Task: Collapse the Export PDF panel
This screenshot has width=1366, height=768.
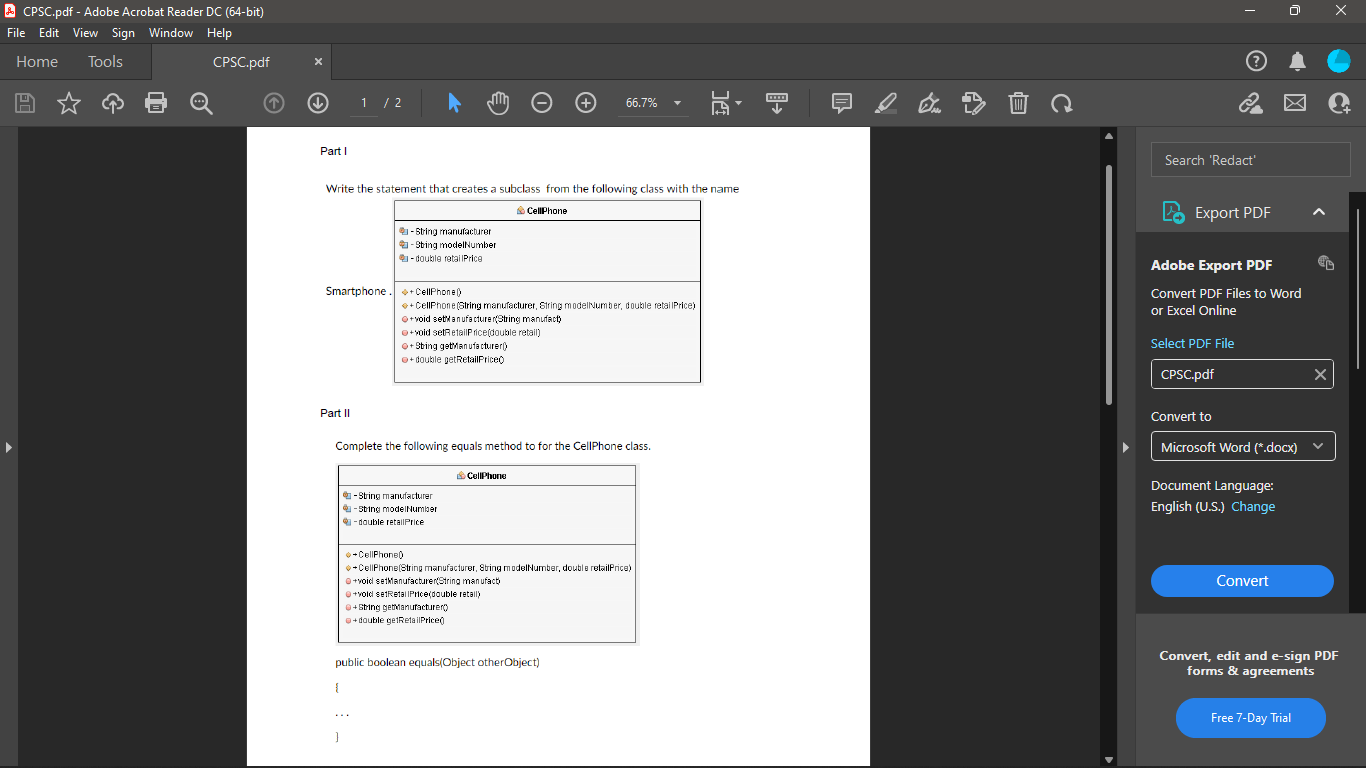Action: (x=1319, y=212)
